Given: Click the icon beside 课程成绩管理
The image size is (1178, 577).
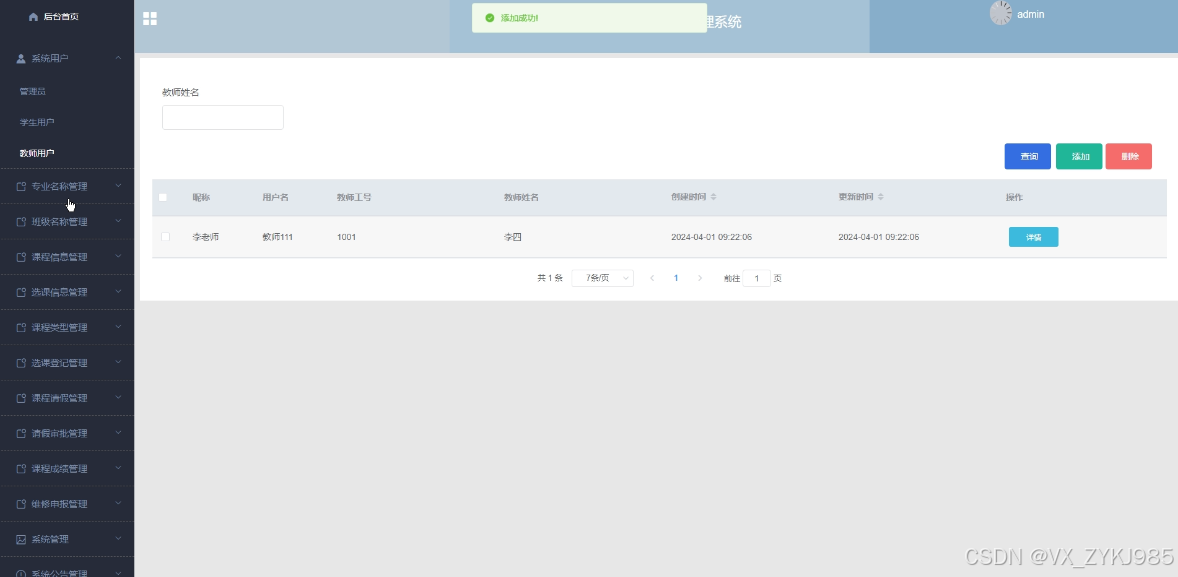Looking at the screenshot, I should (x=21, y=469).
